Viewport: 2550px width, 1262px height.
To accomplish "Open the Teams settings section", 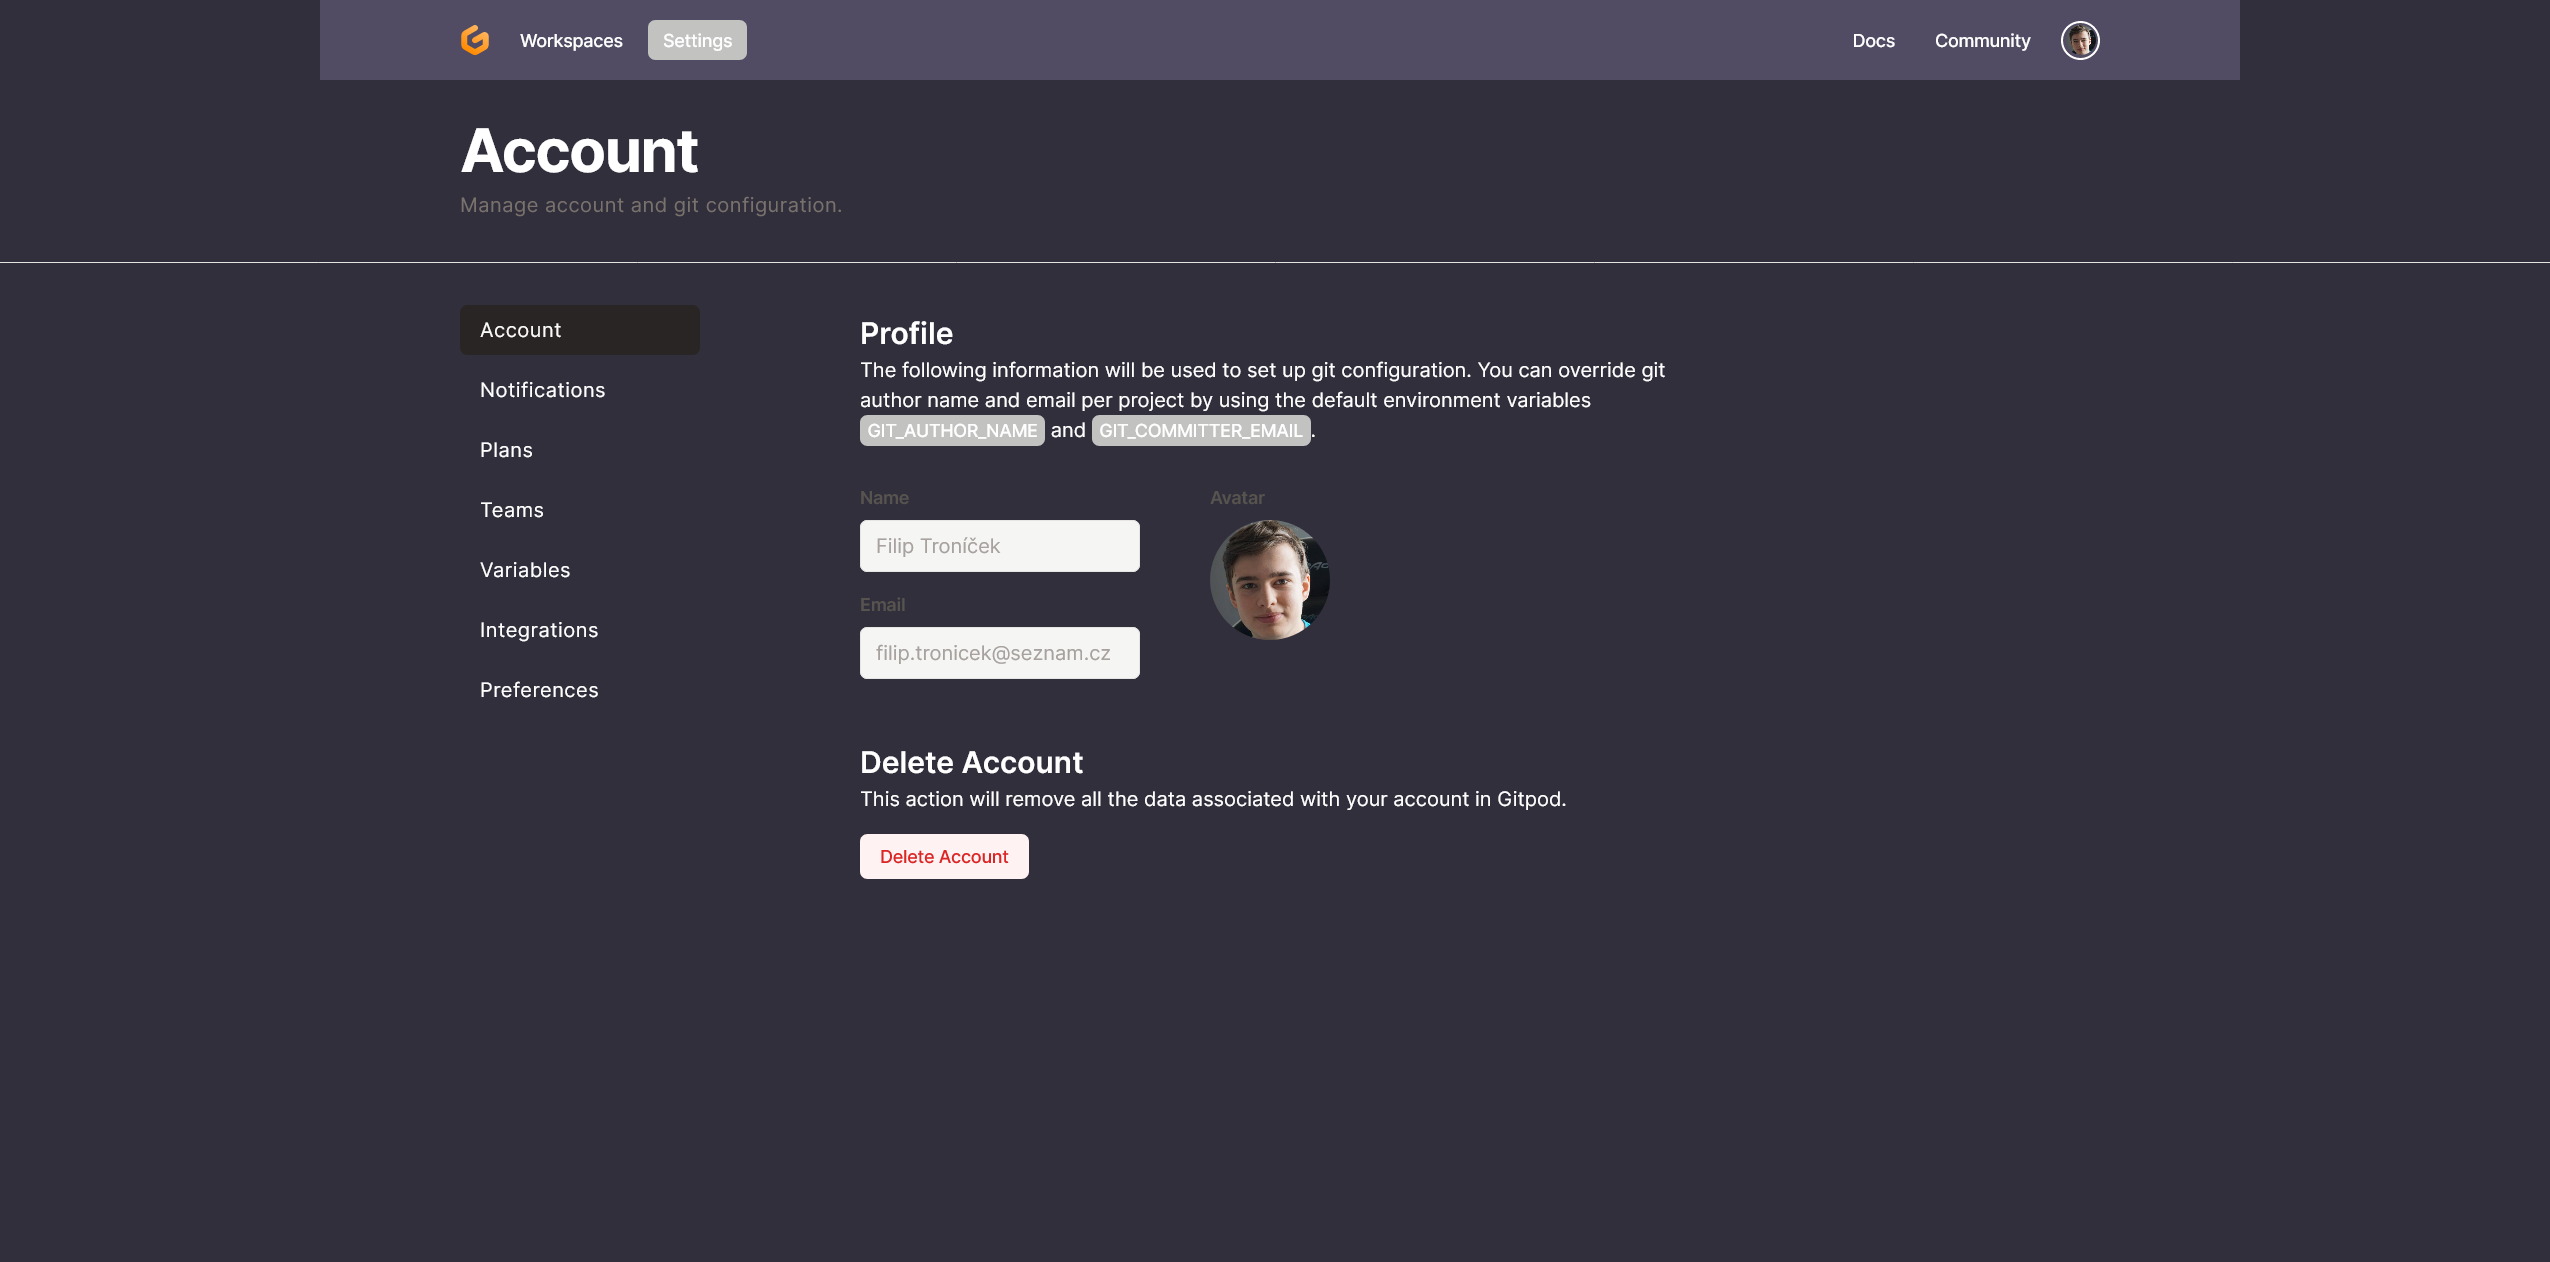I will point(512,510).
